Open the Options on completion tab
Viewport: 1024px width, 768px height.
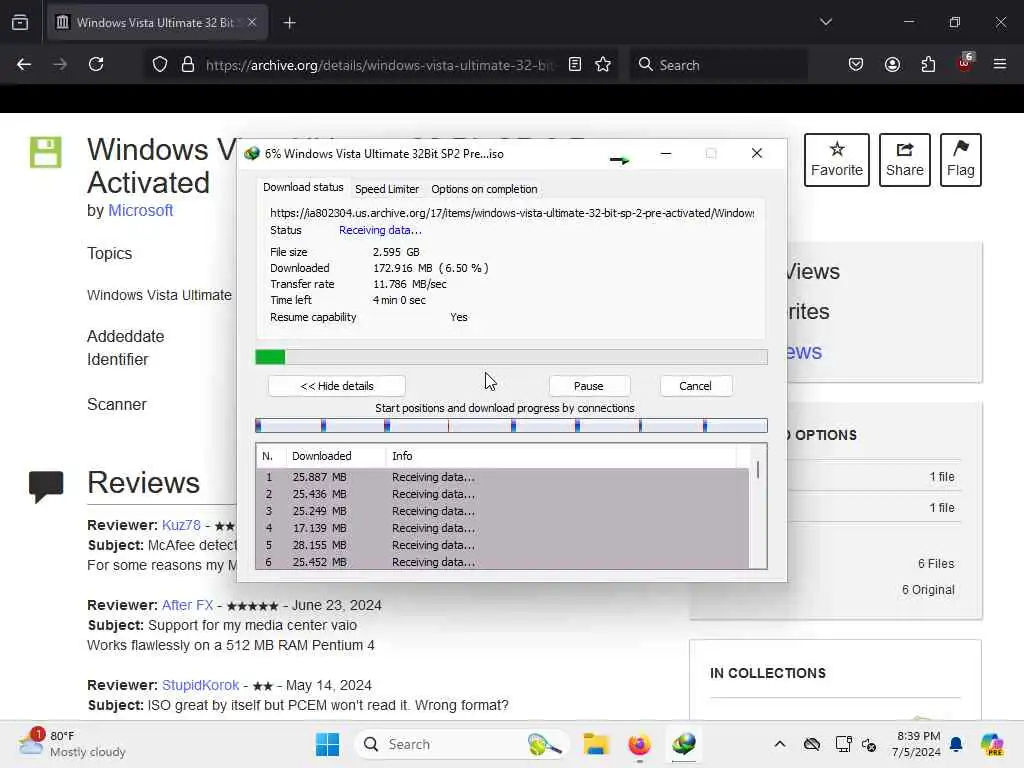click(x=484, y=189)
